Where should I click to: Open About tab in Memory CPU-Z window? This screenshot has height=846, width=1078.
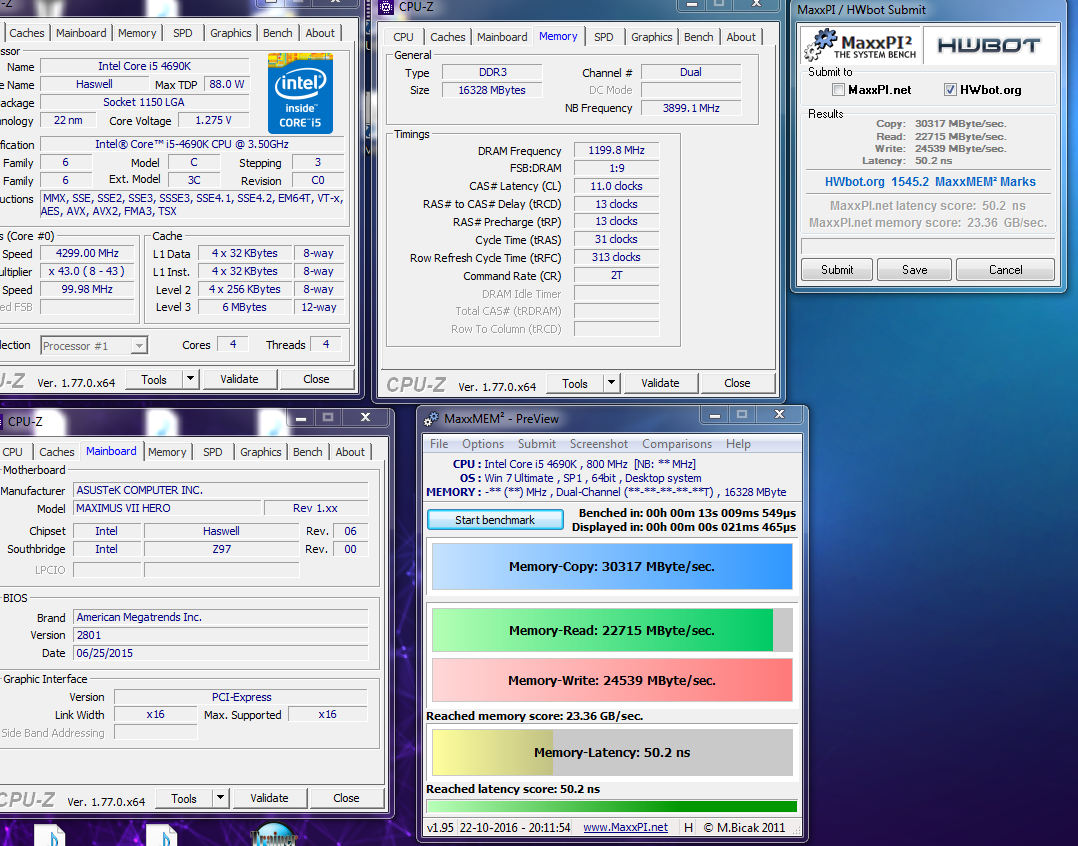point(740,37)
